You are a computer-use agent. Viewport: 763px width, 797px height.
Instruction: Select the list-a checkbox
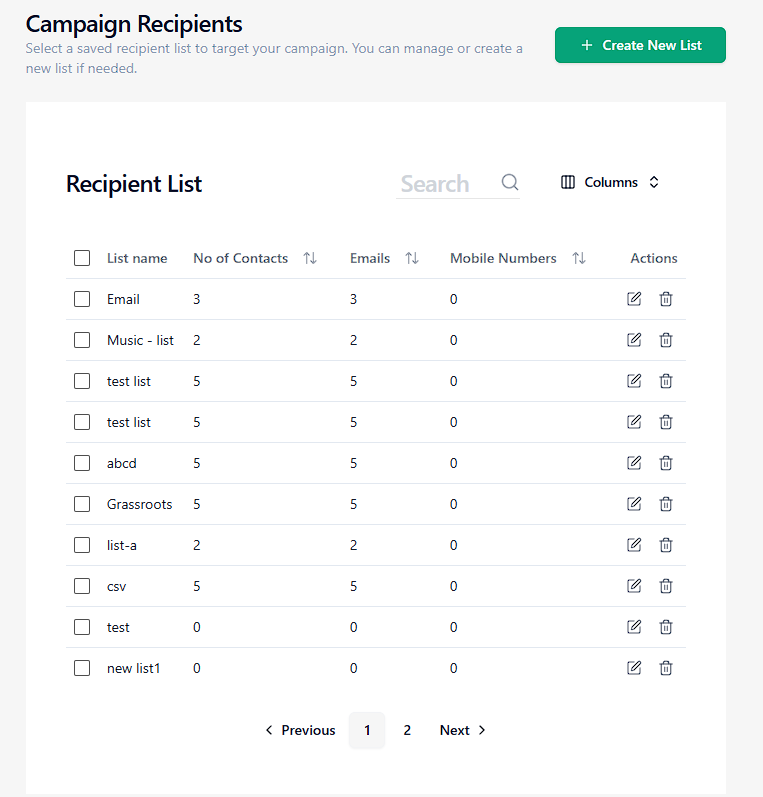(x=82, y=545)
